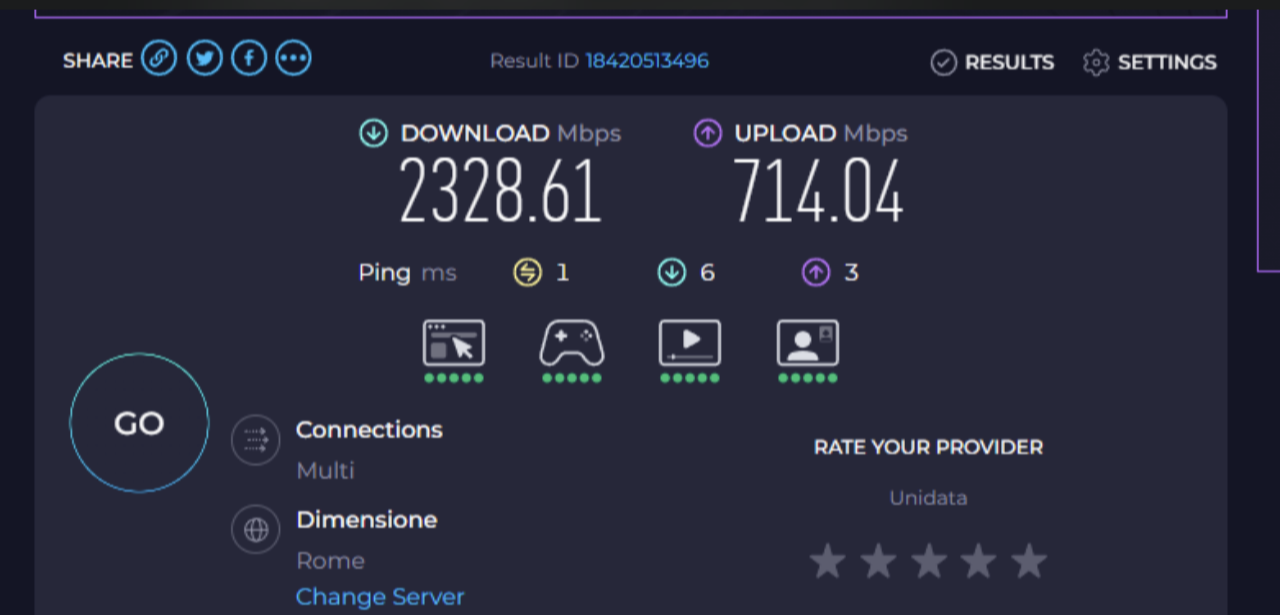Click the download arrow icon beside DOWNLOAD
The width and height of the screenshot is (1280, 615).
tap(373, 133)
